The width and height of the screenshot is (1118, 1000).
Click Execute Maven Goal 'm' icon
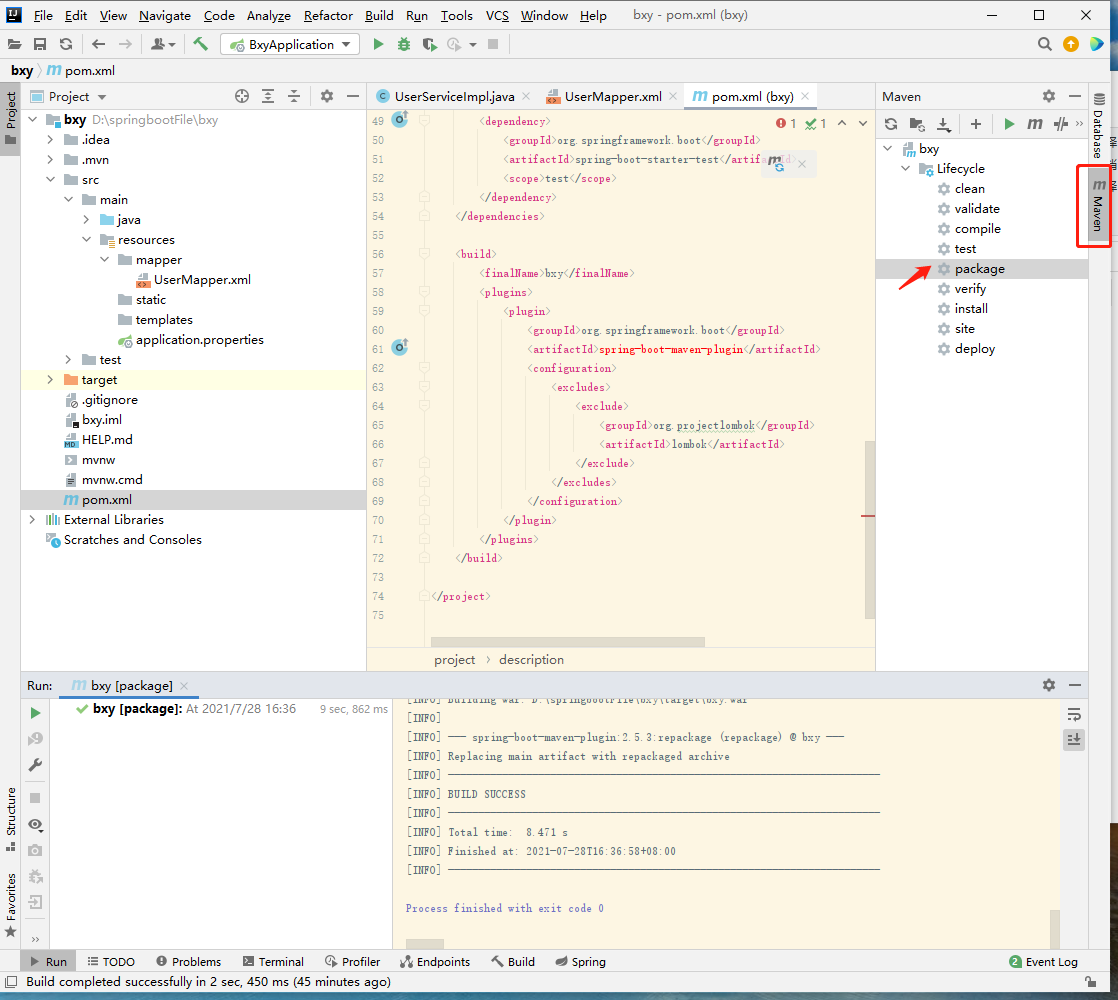coord(1035,124)
